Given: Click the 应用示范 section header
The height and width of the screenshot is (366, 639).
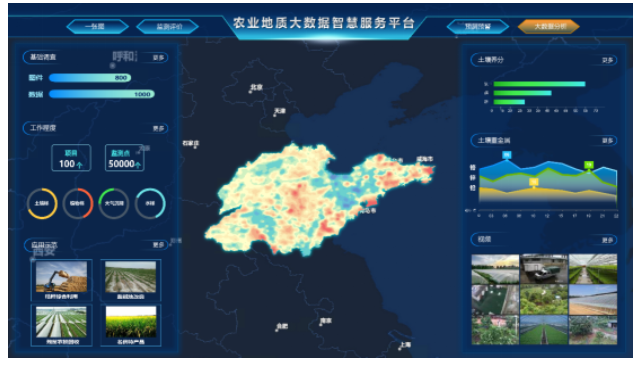Looking at the screenshot, I should (x=44, y=245).
